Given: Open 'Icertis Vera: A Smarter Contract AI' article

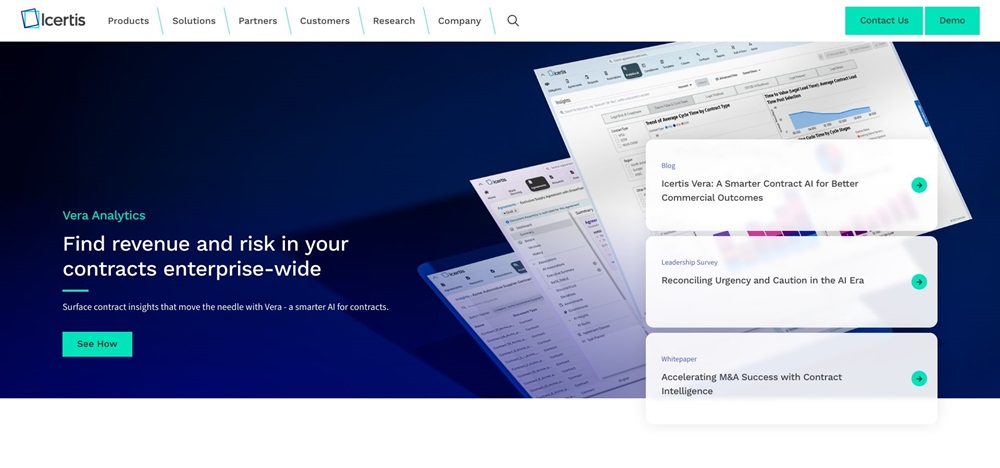Looking at the screenshot, I should coord(760,191).
